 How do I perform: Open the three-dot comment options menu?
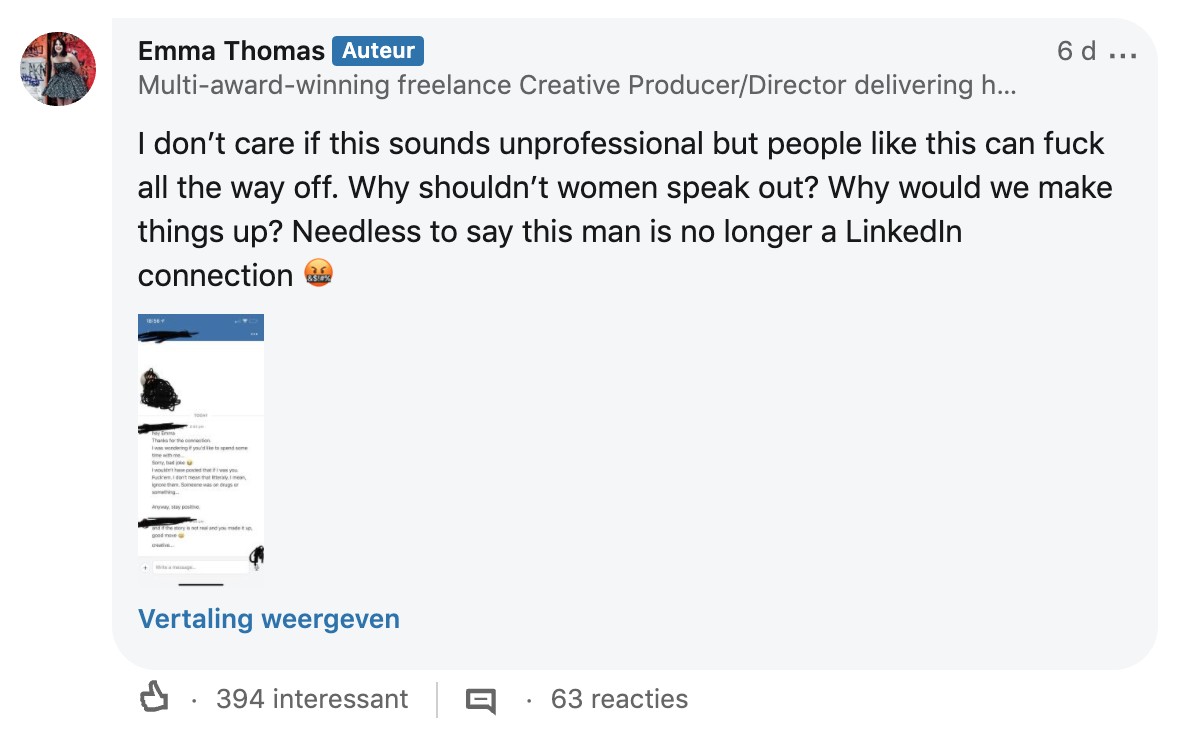click(x=1123, y=54)
